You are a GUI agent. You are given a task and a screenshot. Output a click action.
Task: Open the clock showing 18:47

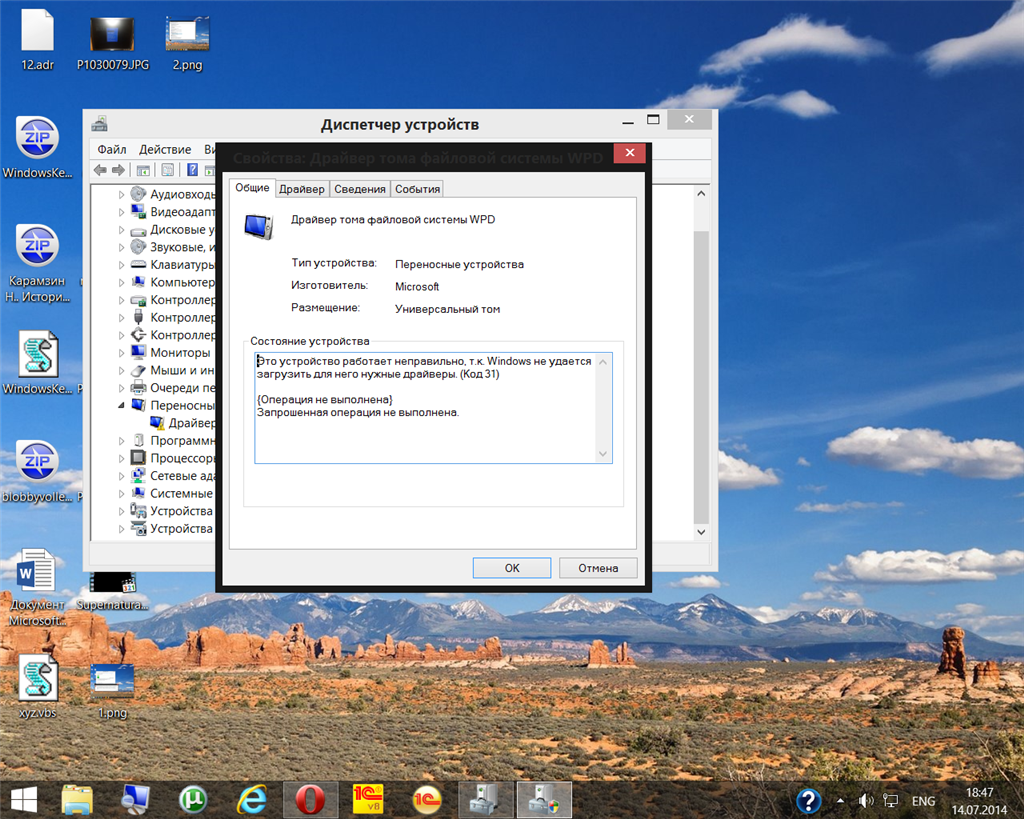coord(980,801)
